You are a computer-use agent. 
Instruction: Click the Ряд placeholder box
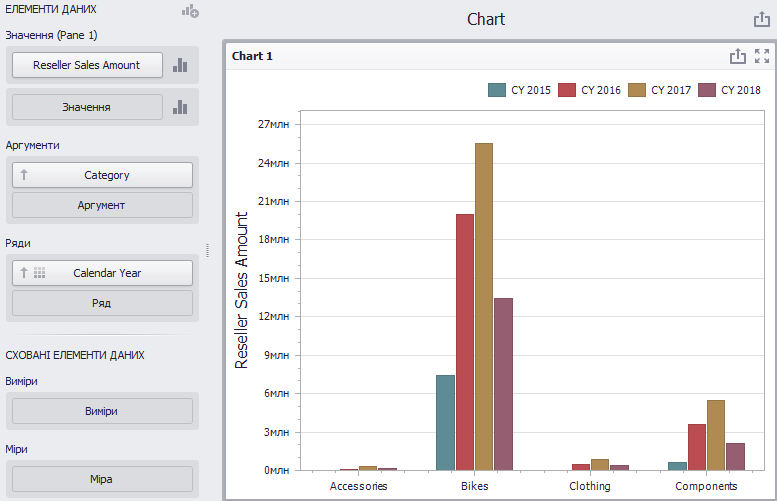click(x=102, y=303)
